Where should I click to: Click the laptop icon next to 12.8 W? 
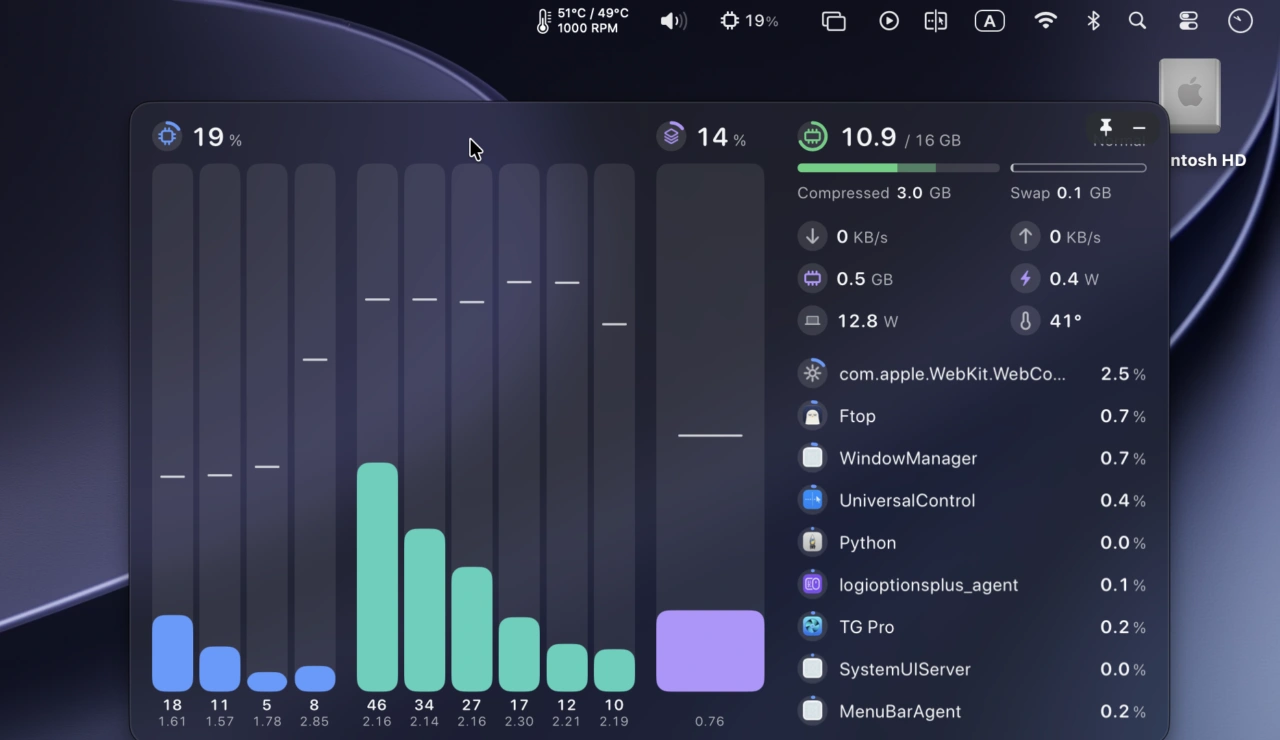(812, 321)
